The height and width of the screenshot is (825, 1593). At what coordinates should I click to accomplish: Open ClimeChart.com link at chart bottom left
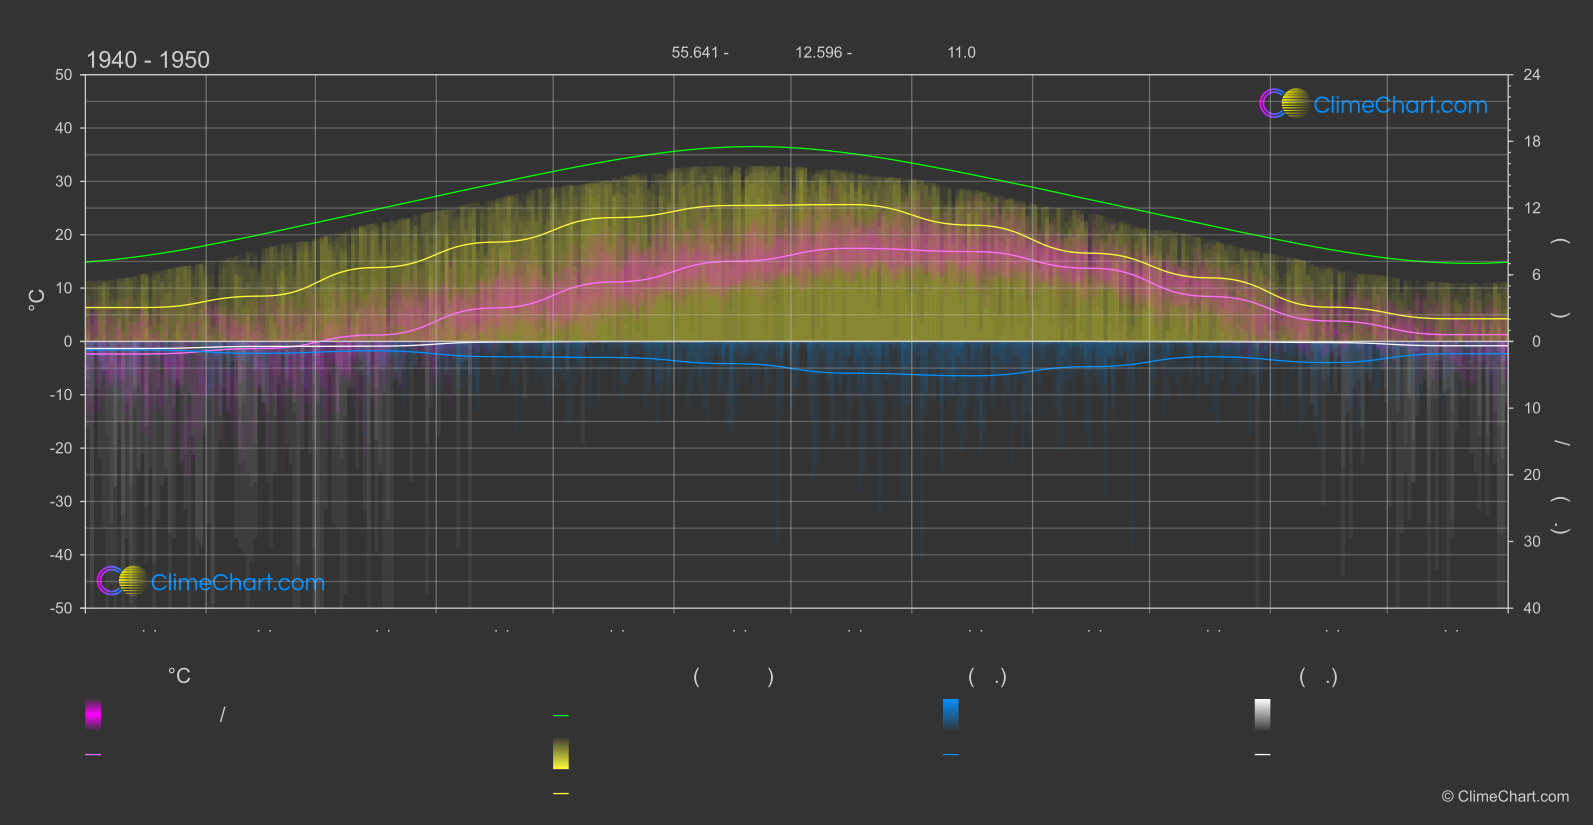pyautogui.click(x=238, y=582)
